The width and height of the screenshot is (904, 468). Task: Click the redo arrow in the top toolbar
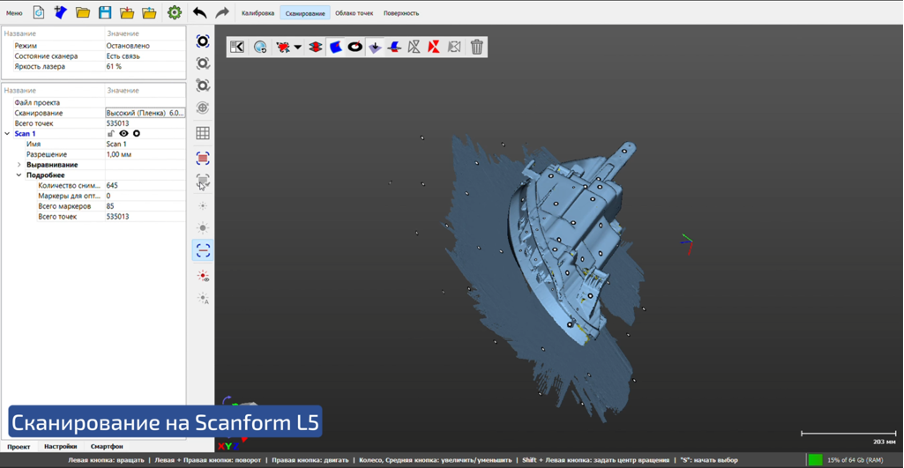point(221,13)
